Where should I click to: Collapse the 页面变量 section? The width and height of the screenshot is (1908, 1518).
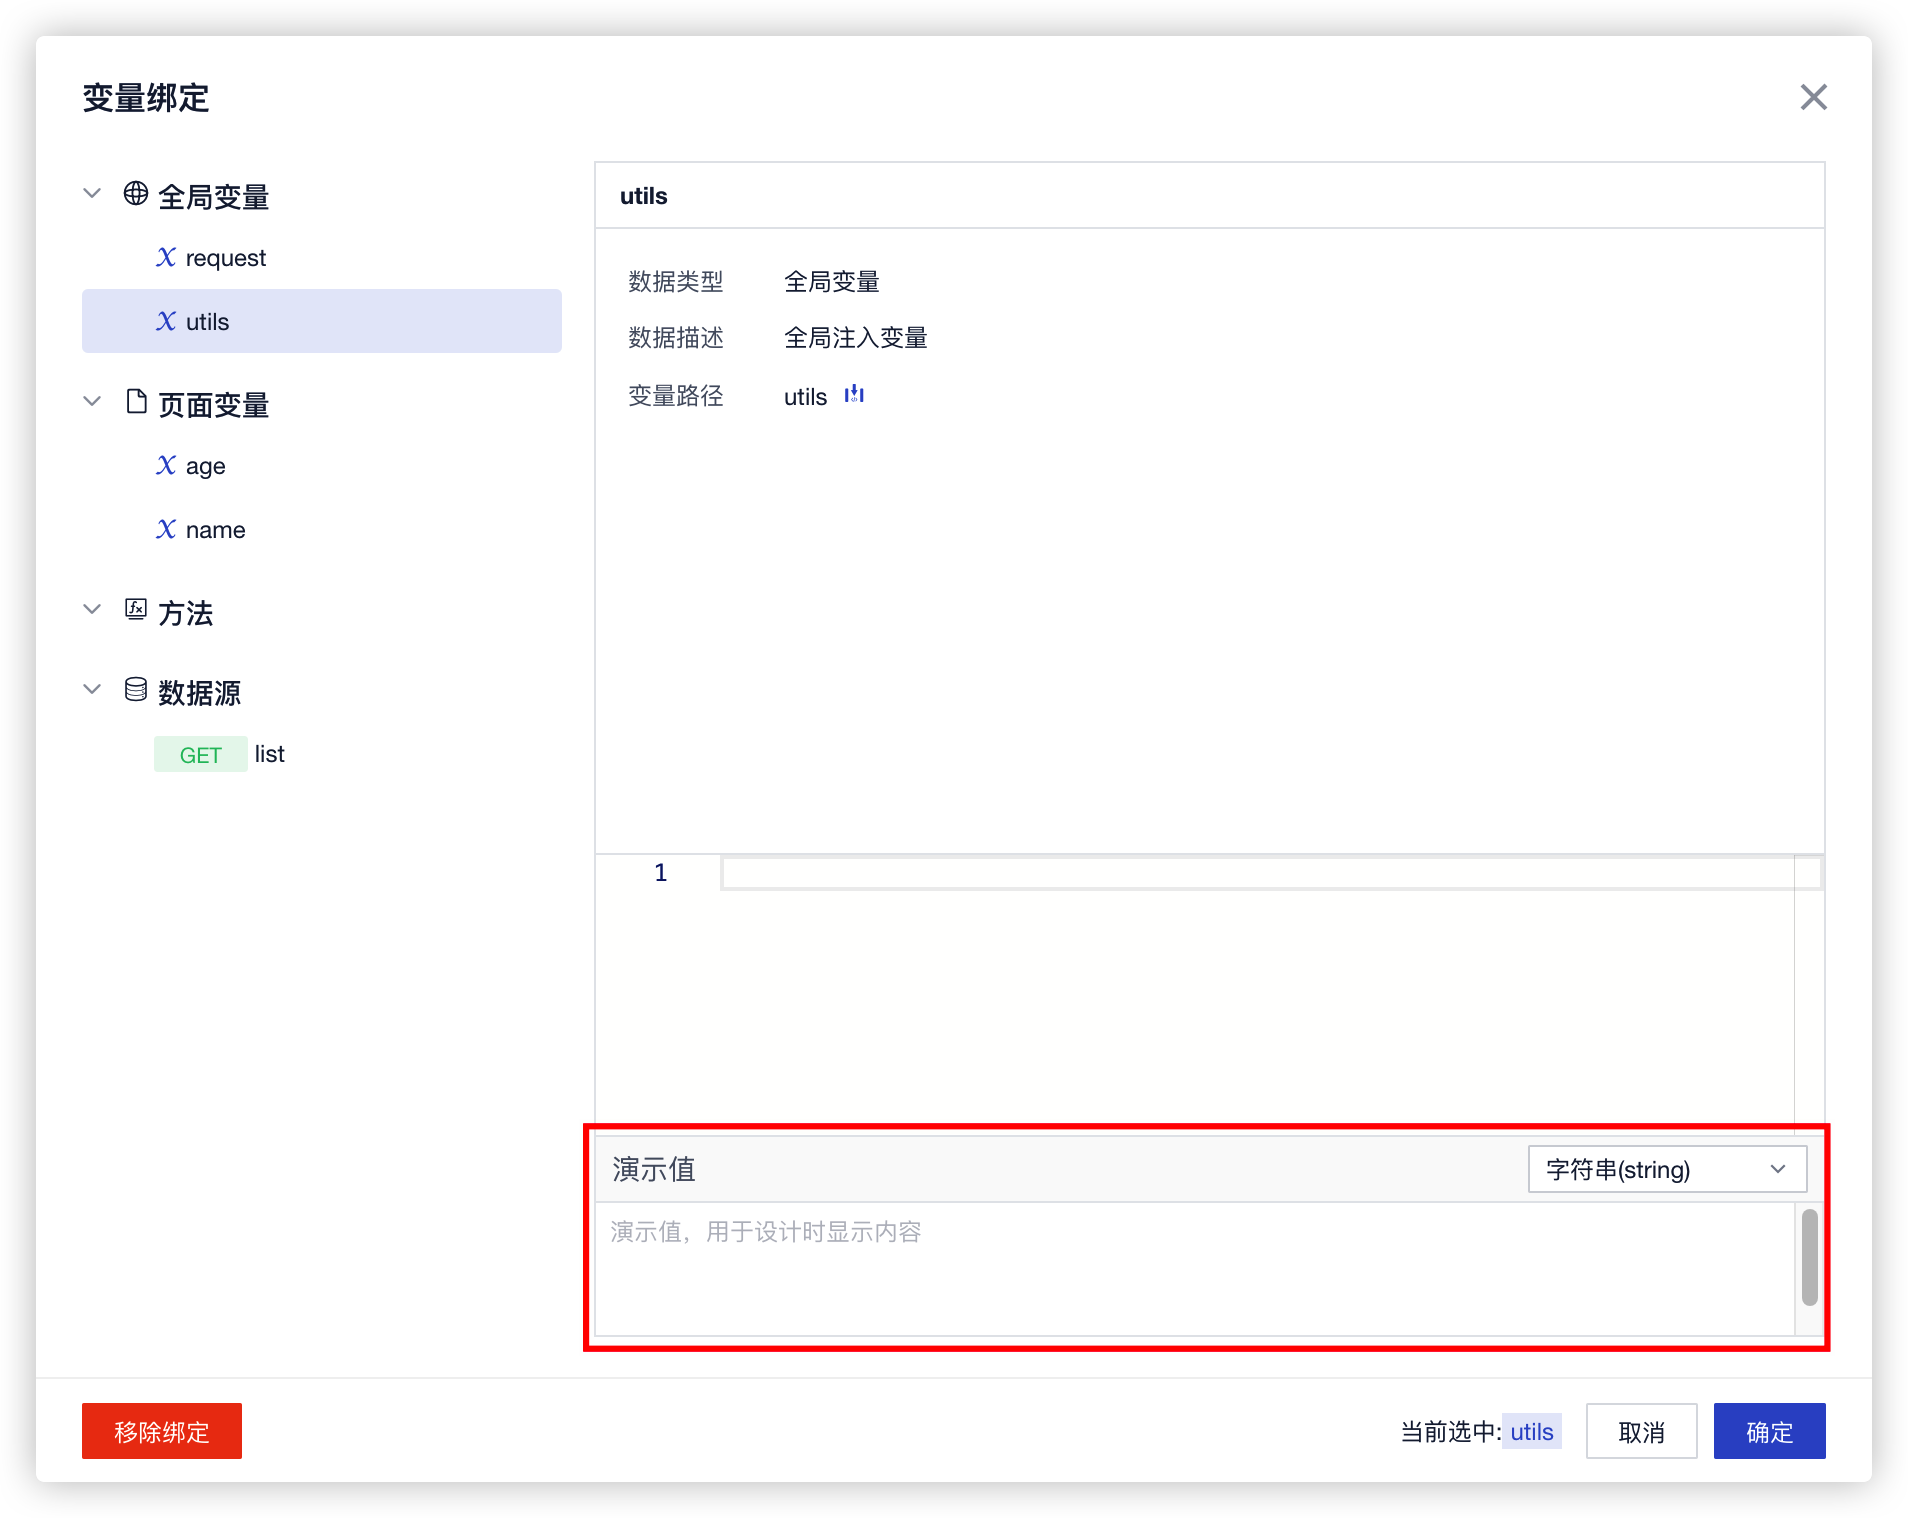(x=92, y=402)
